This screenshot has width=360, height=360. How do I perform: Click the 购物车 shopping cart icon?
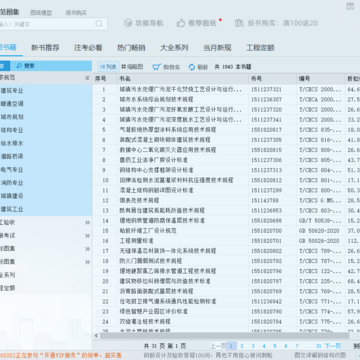[157, 67]
